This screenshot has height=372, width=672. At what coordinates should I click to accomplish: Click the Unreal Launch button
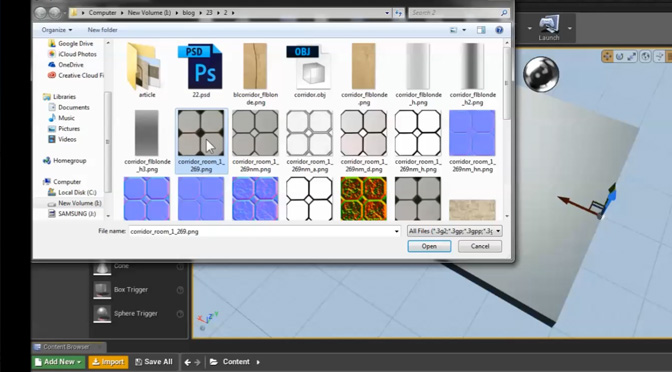click(x=549, y=28)
